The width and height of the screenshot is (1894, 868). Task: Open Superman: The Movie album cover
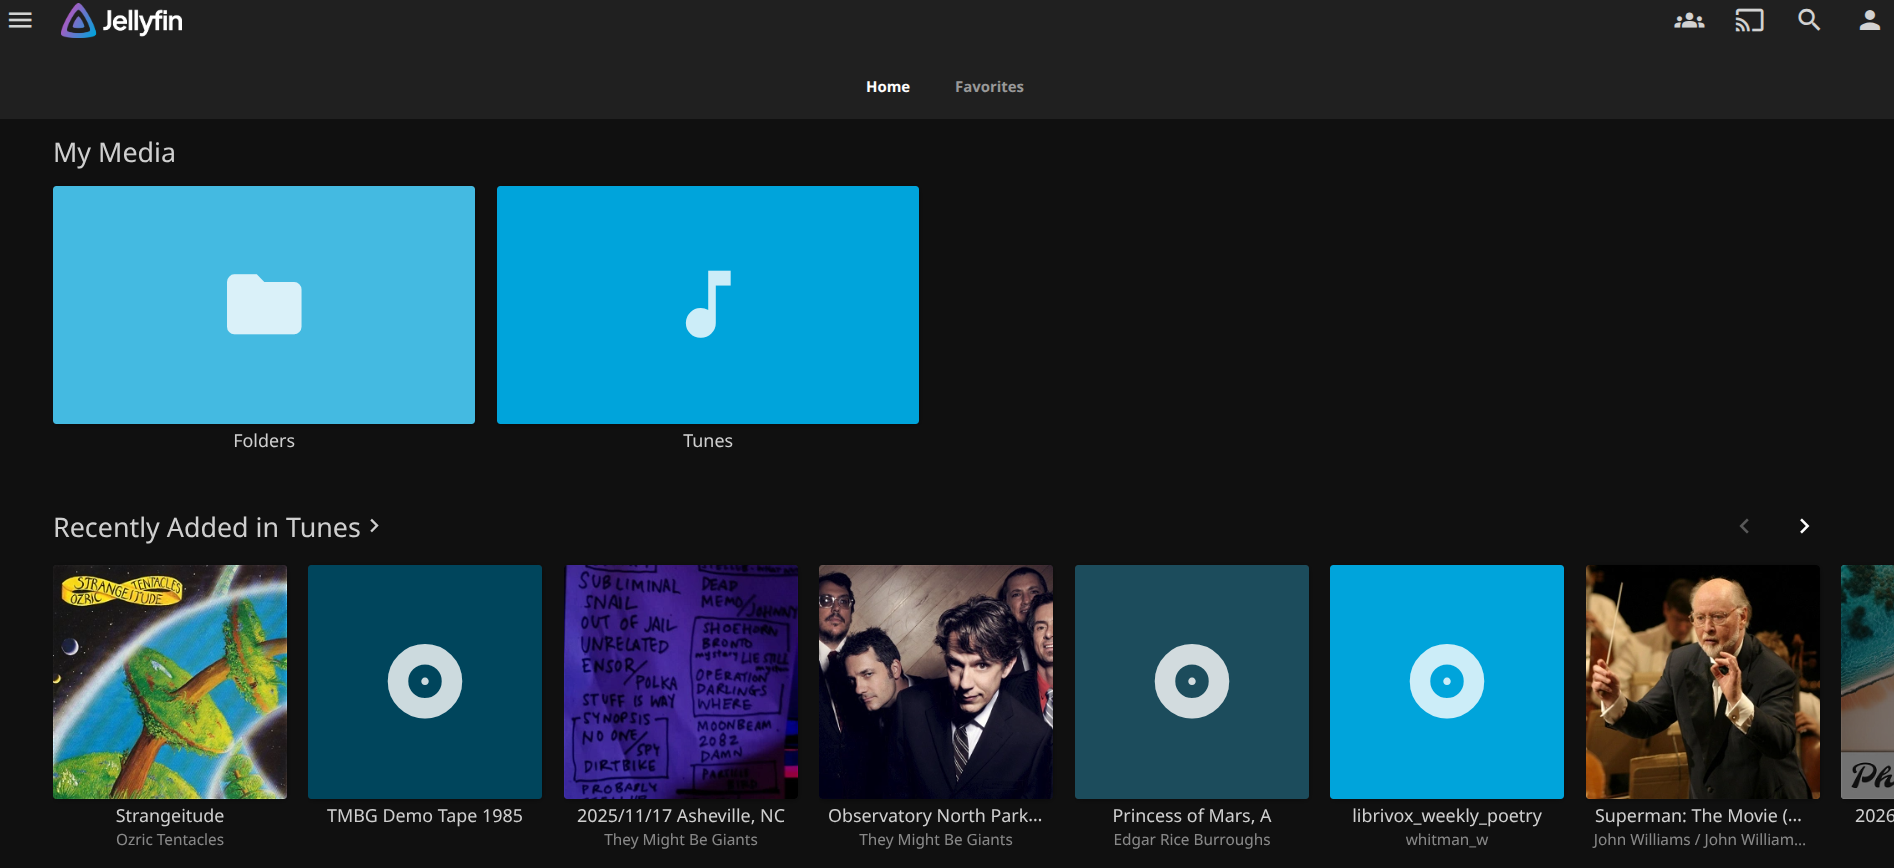tap(1703, 682)
